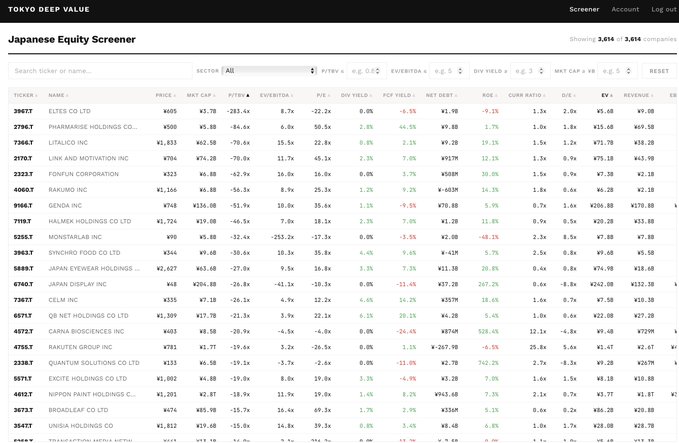This screenshot has height=443, width=679.
Task: Sort table by Curr Ratio column
Action: click(x=527, y=95)
